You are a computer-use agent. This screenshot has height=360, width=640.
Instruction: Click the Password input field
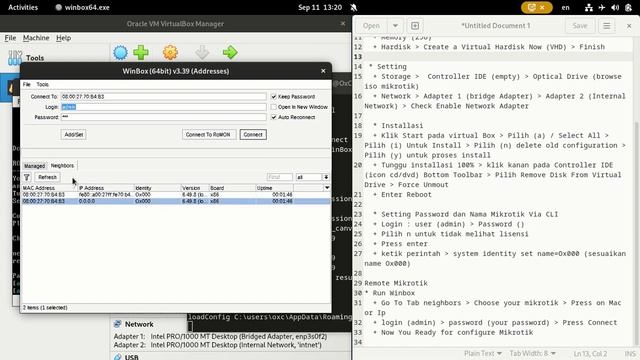point(163,117)
